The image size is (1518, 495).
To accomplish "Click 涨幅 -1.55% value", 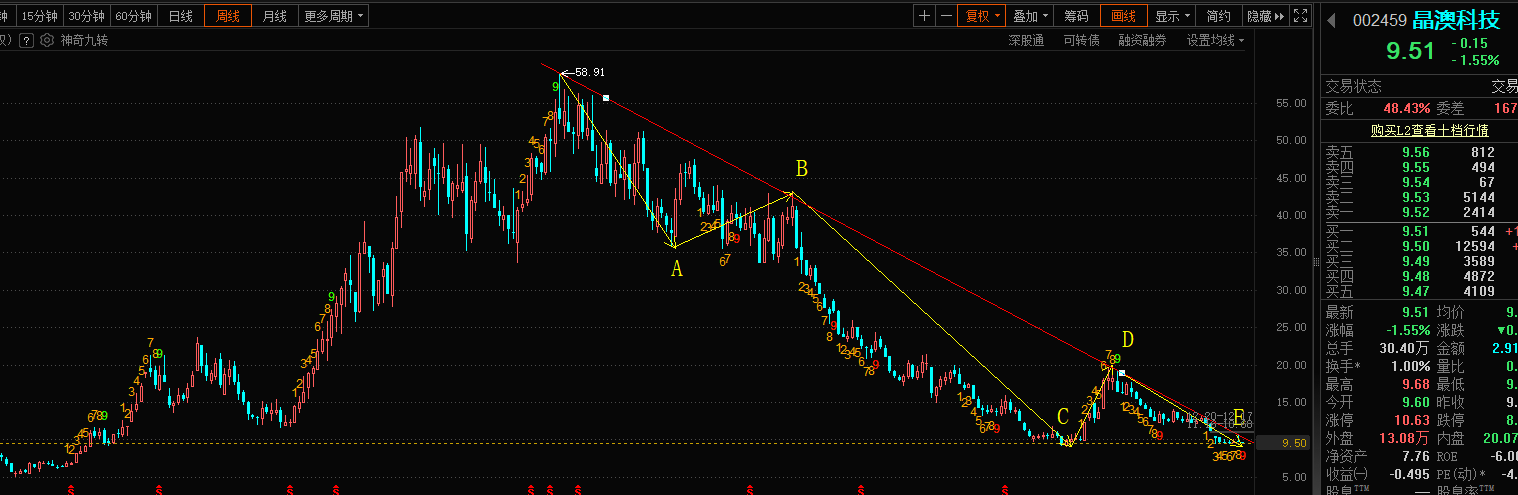I will (1409, 330).
